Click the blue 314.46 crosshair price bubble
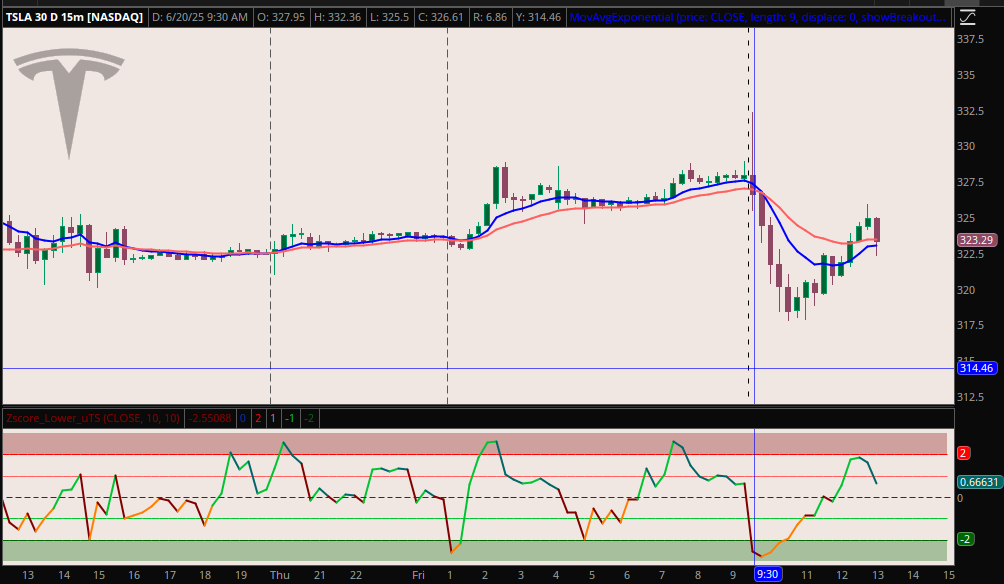The height and width of the screenshot is (584, 1004). (976, 368)
